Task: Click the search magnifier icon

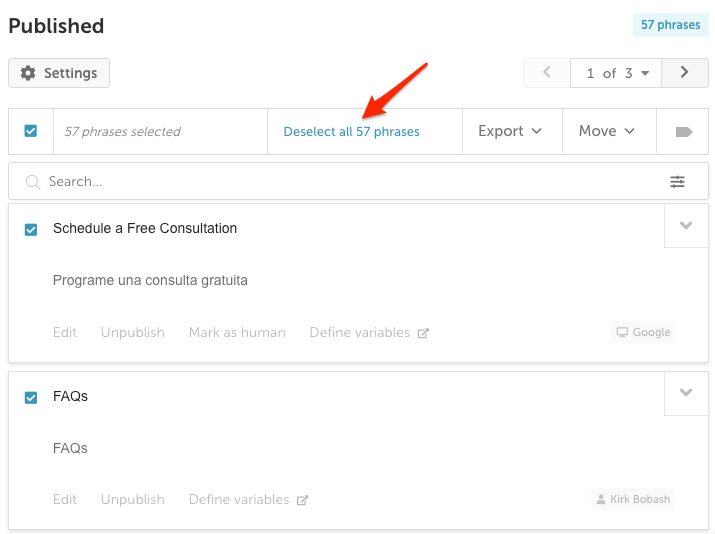Action: click(33, 182)
